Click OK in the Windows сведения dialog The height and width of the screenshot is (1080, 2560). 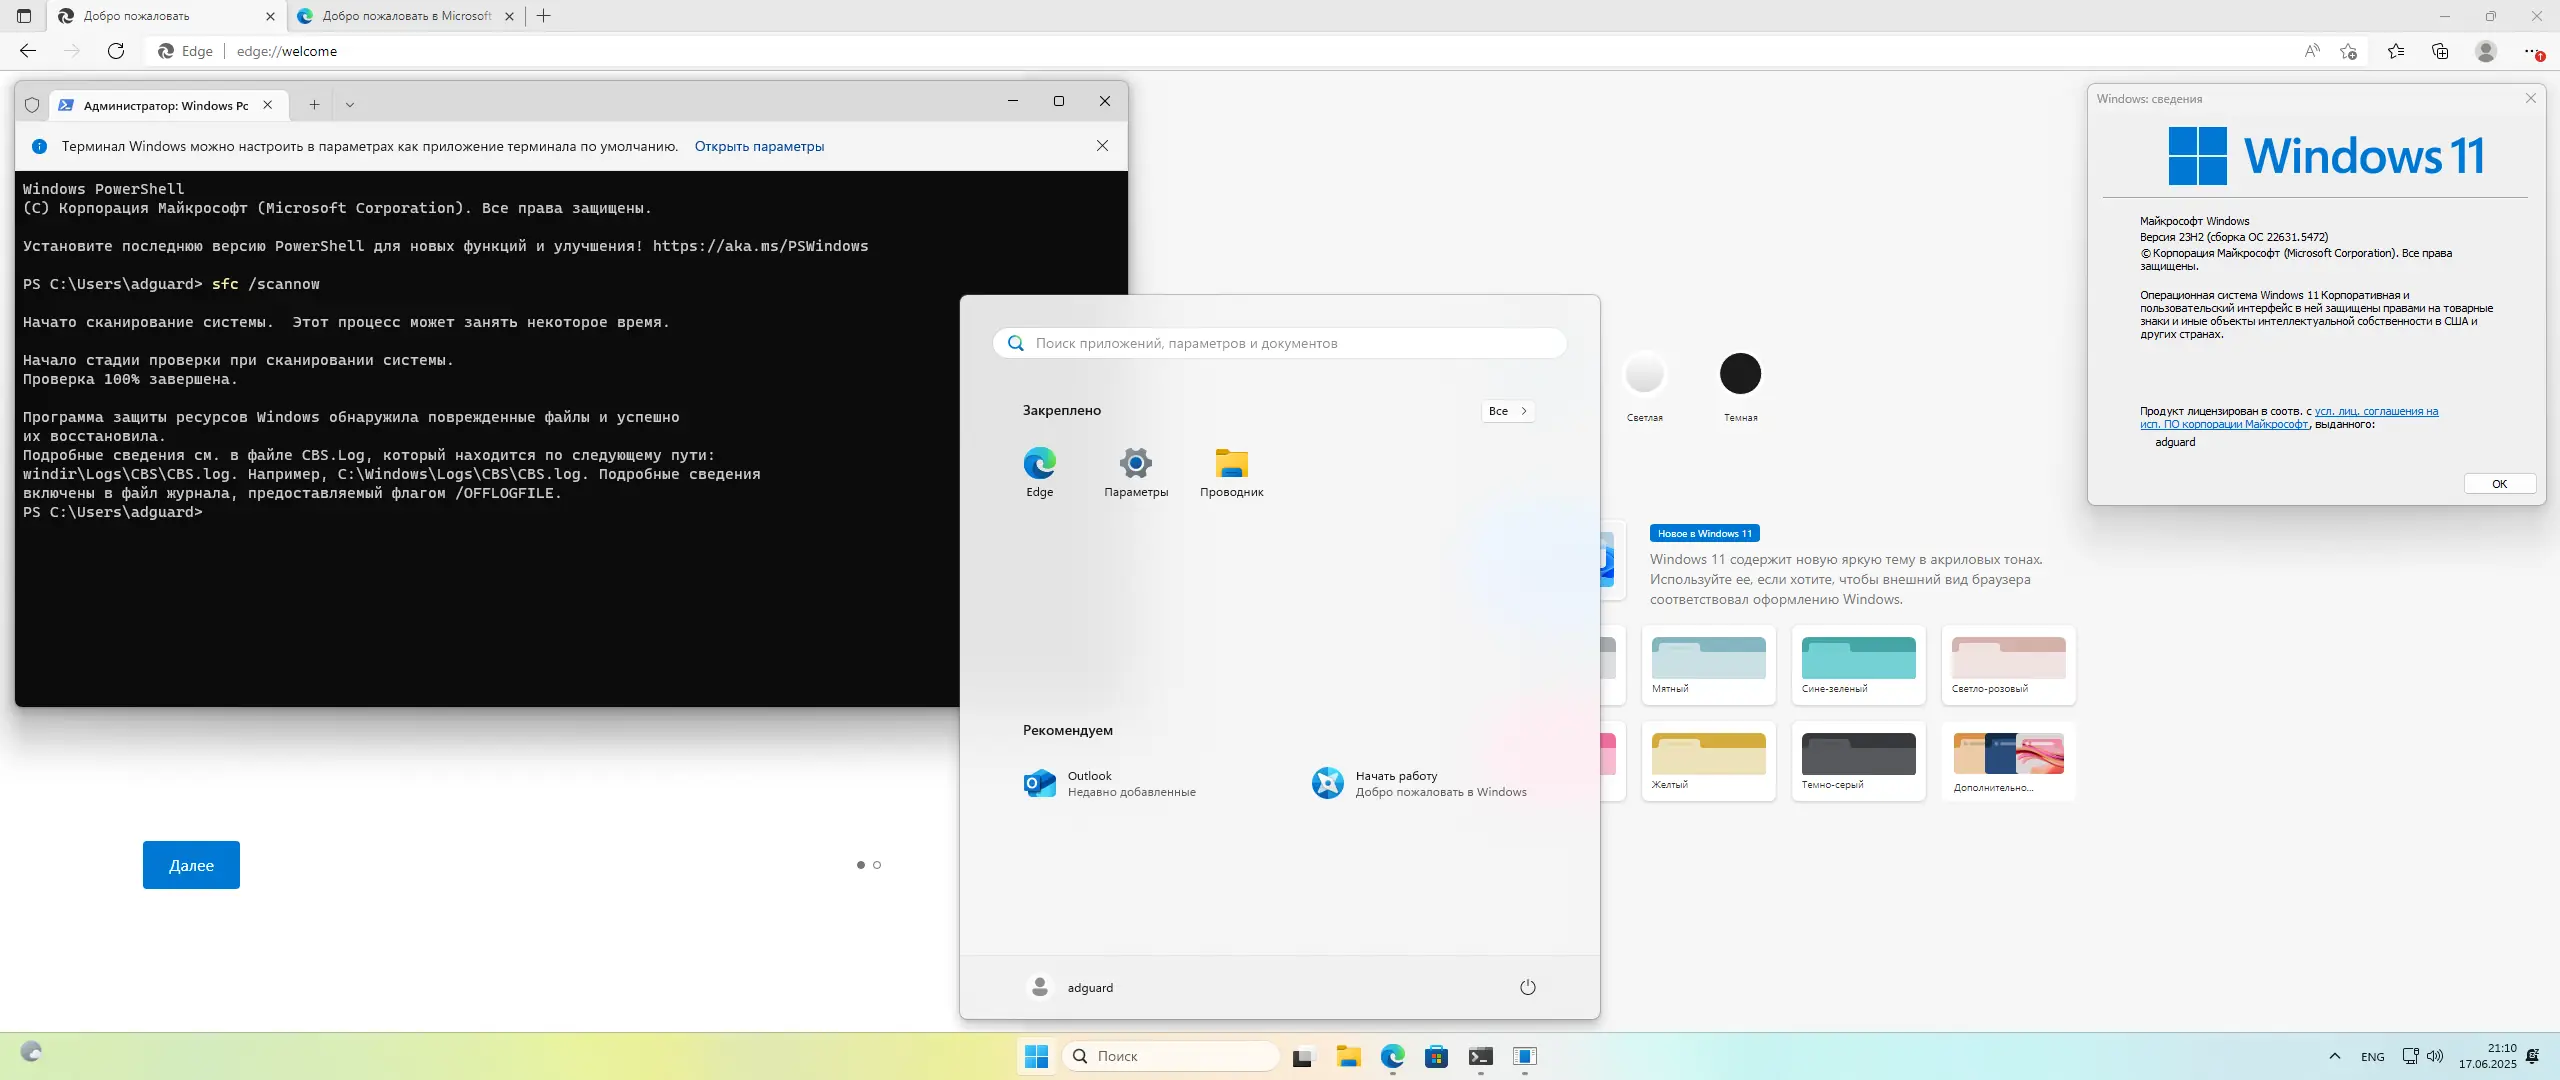(x=2499, y=483)
